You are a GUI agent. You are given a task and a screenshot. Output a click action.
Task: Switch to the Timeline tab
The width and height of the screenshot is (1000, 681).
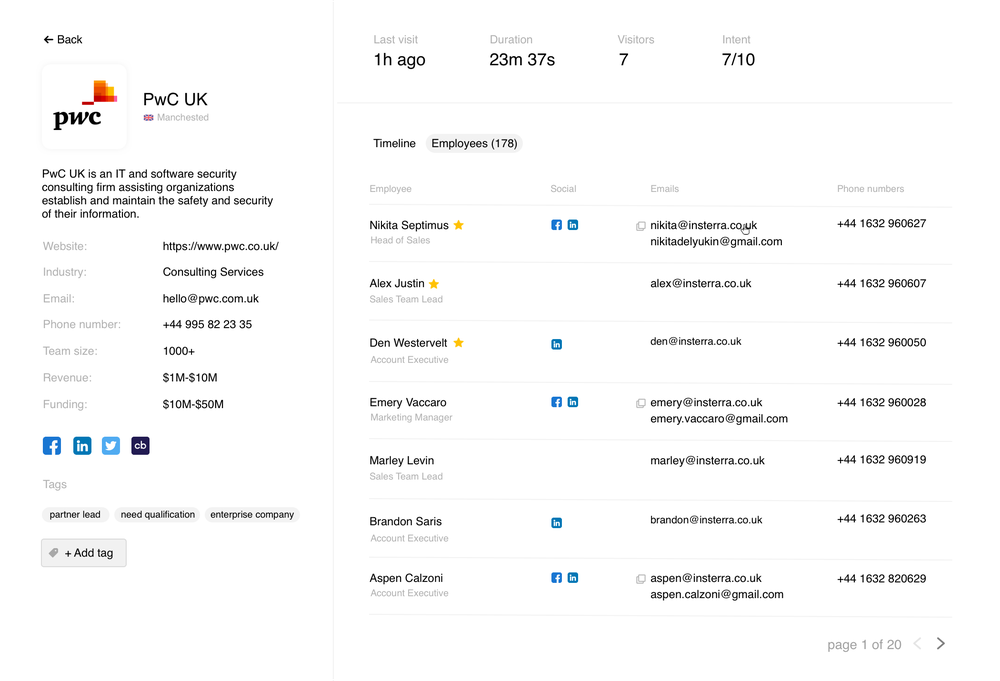click(x=394, y=143)
